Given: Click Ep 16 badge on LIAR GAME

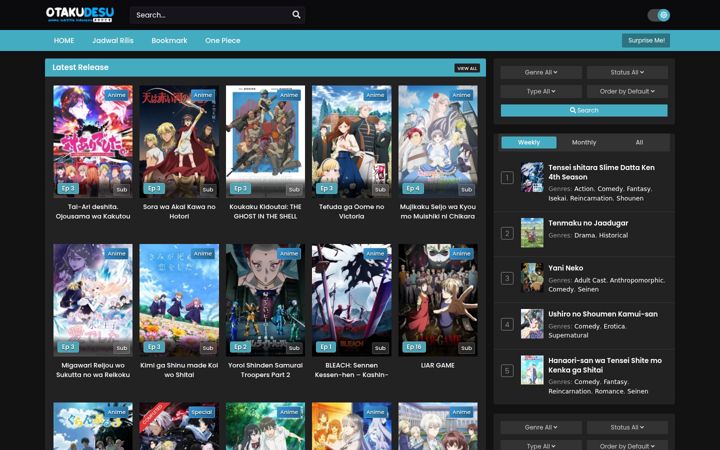Looking at the screenshot, I should (x=414, y=347).
